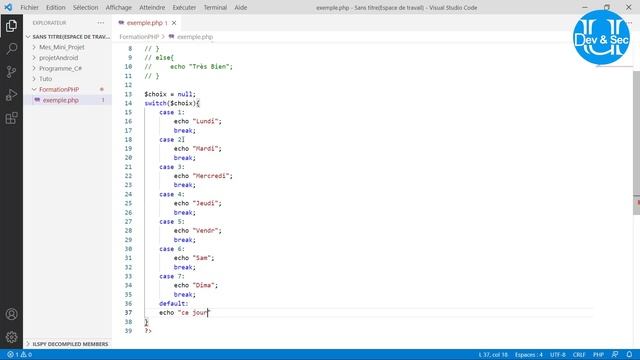Open the Explorer view in activity bar
Image resolution: width=640 pixels, height=360 pixels.
coord(11,26)
